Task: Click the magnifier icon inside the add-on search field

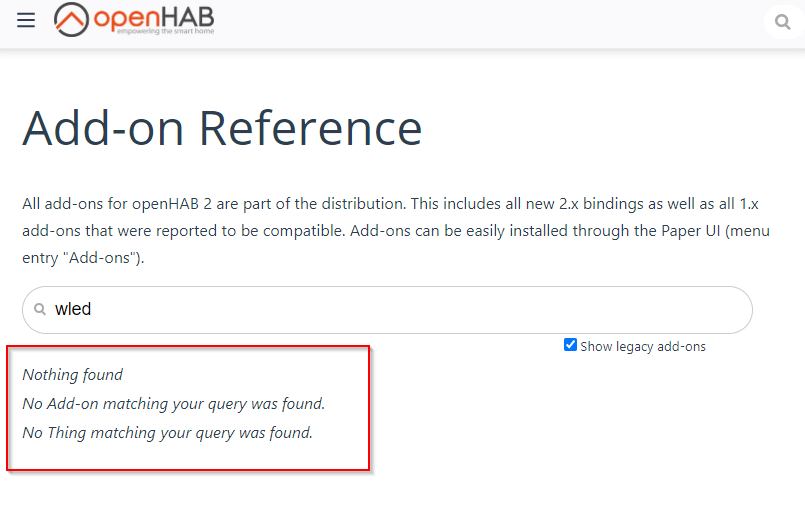Action: point(41,310)
